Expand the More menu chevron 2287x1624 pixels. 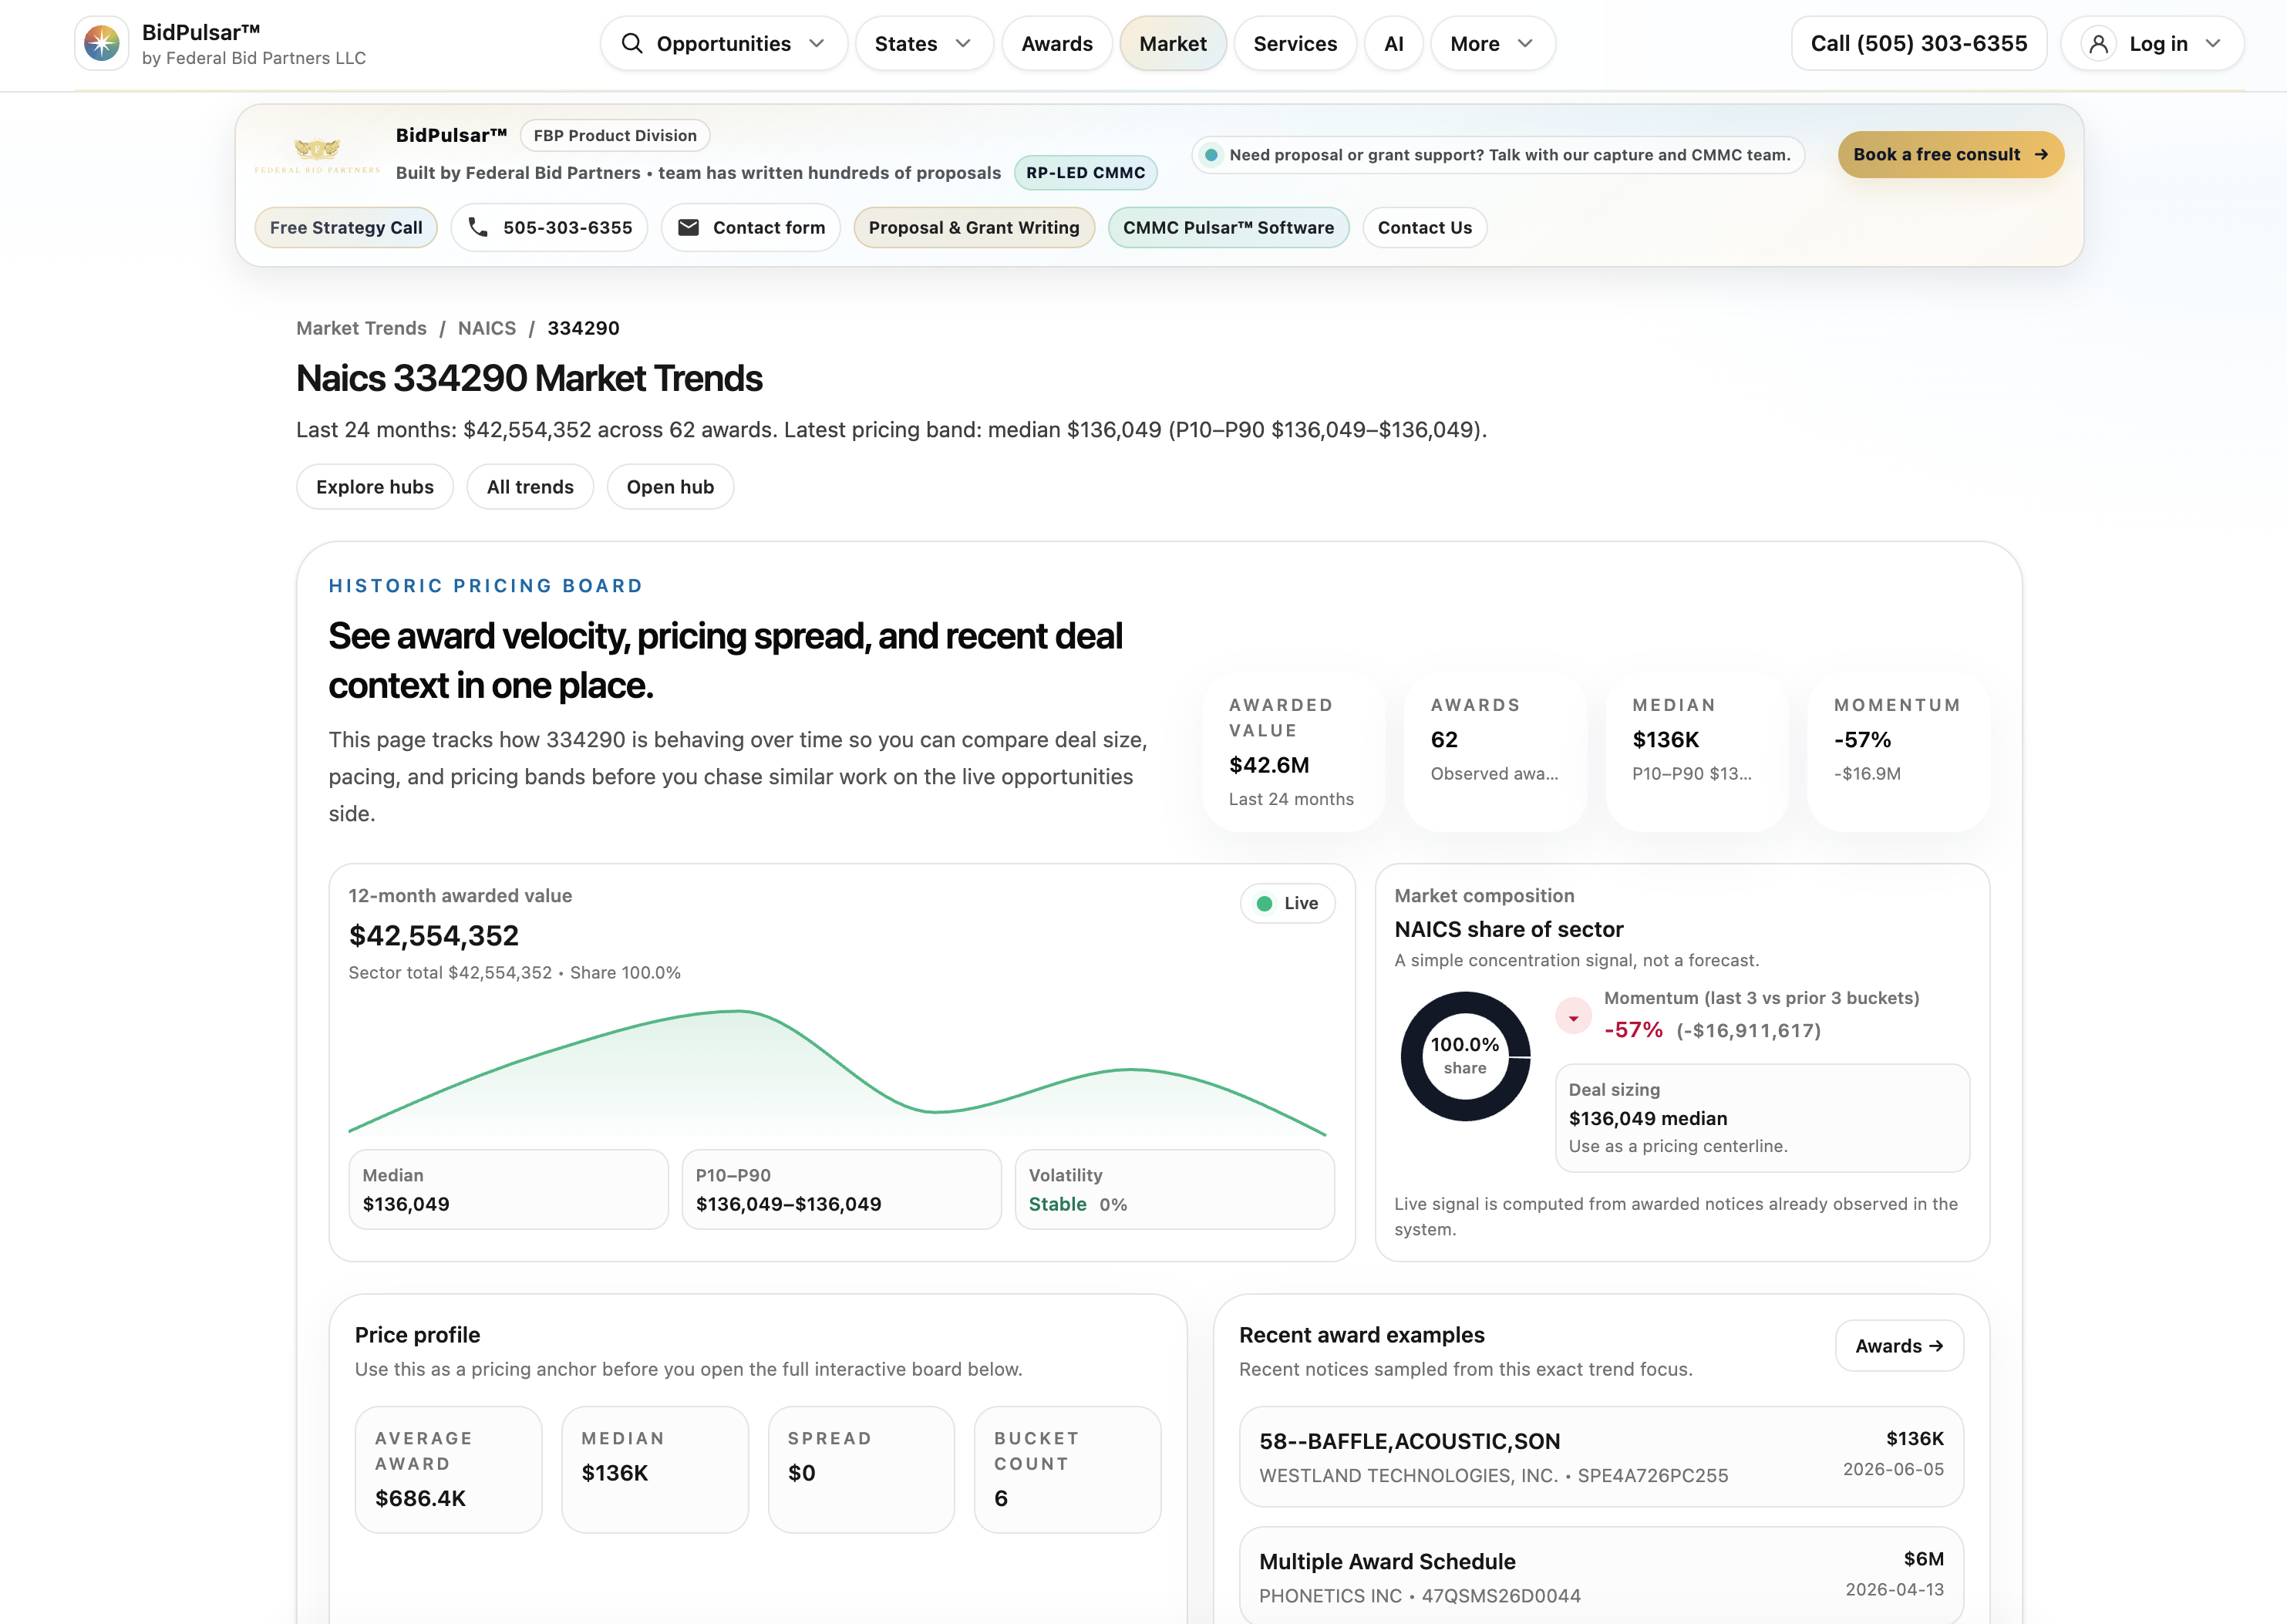(1525, 44)
